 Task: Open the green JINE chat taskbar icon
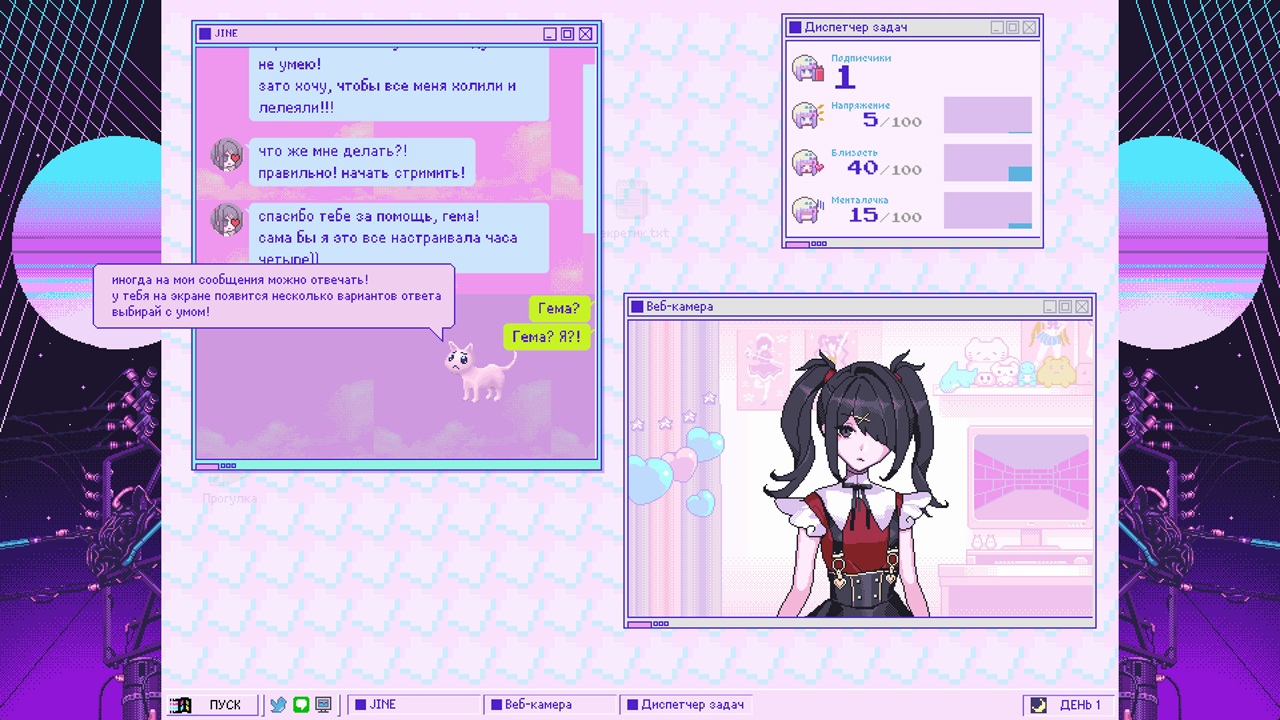pyautogui.click(x=301, y=705)
